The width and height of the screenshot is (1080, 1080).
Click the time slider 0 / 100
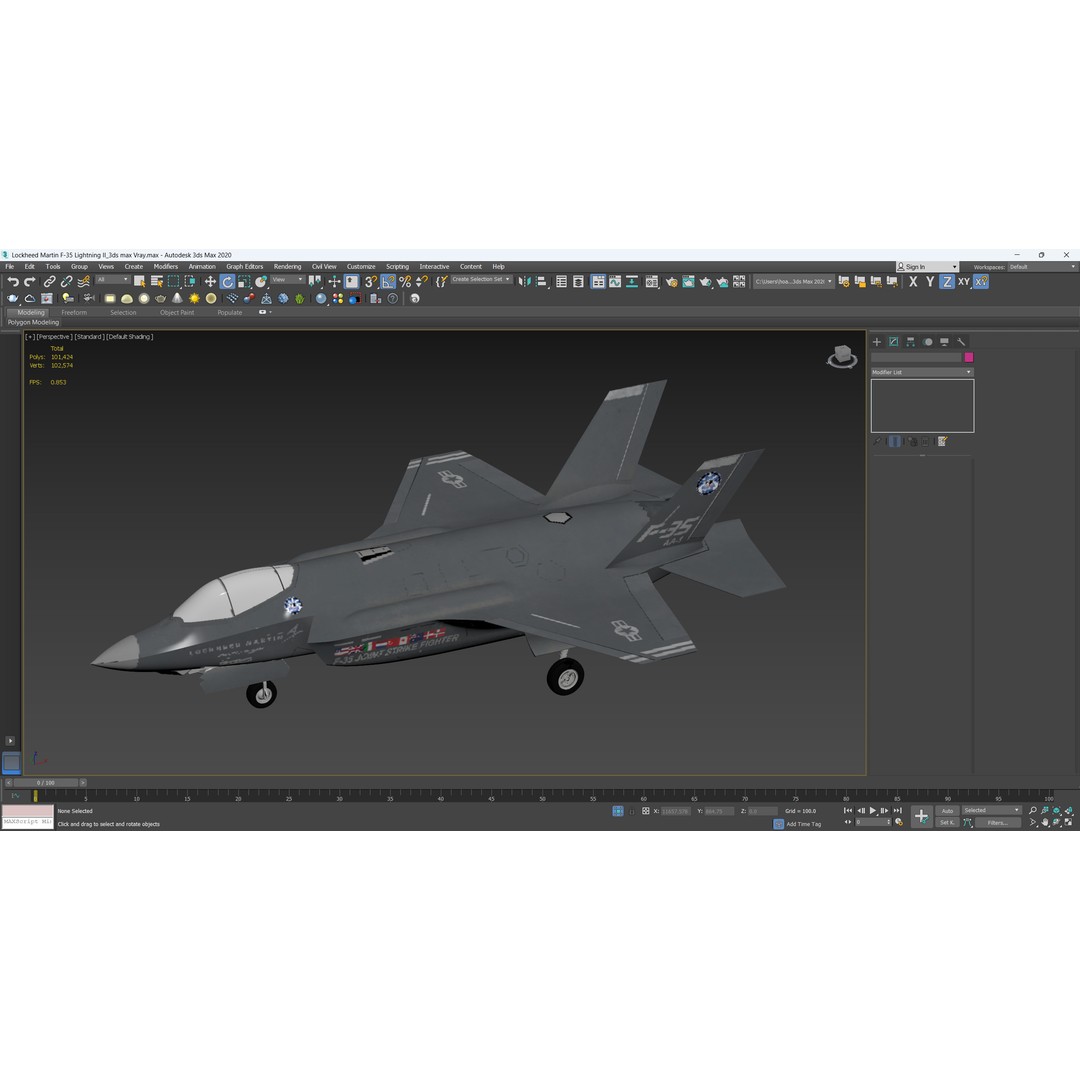click(45, 783)
